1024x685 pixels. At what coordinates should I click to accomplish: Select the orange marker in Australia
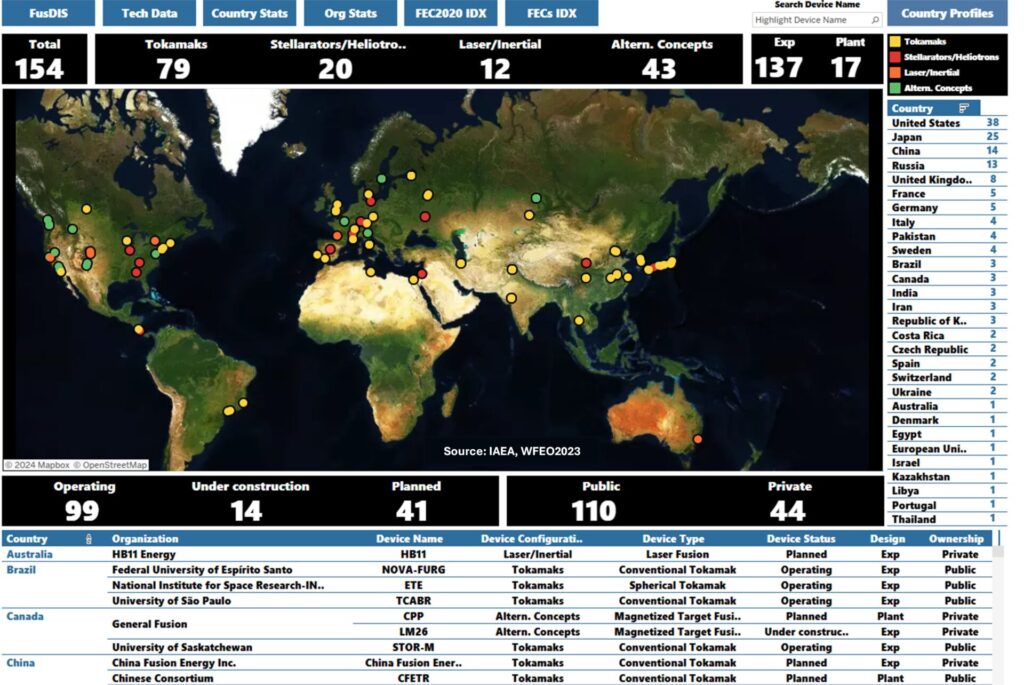tap(697, 439)
